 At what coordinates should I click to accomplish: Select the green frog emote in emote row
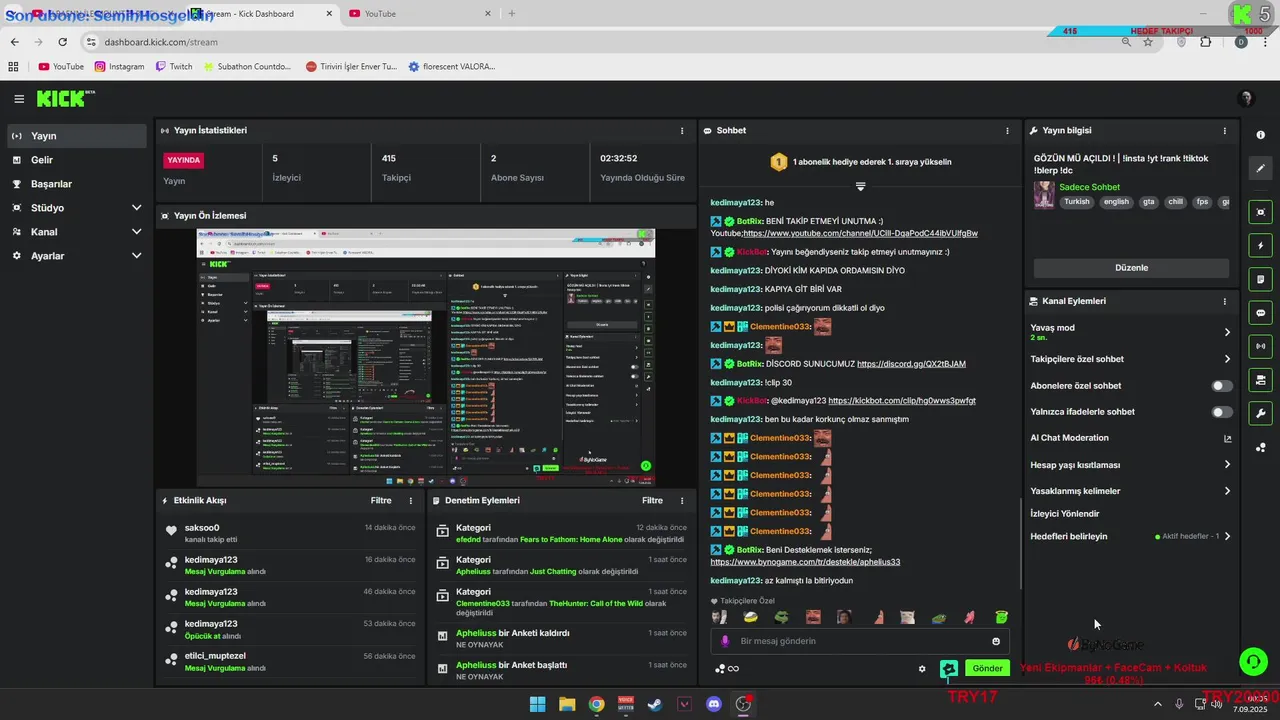tap(781, 617)
